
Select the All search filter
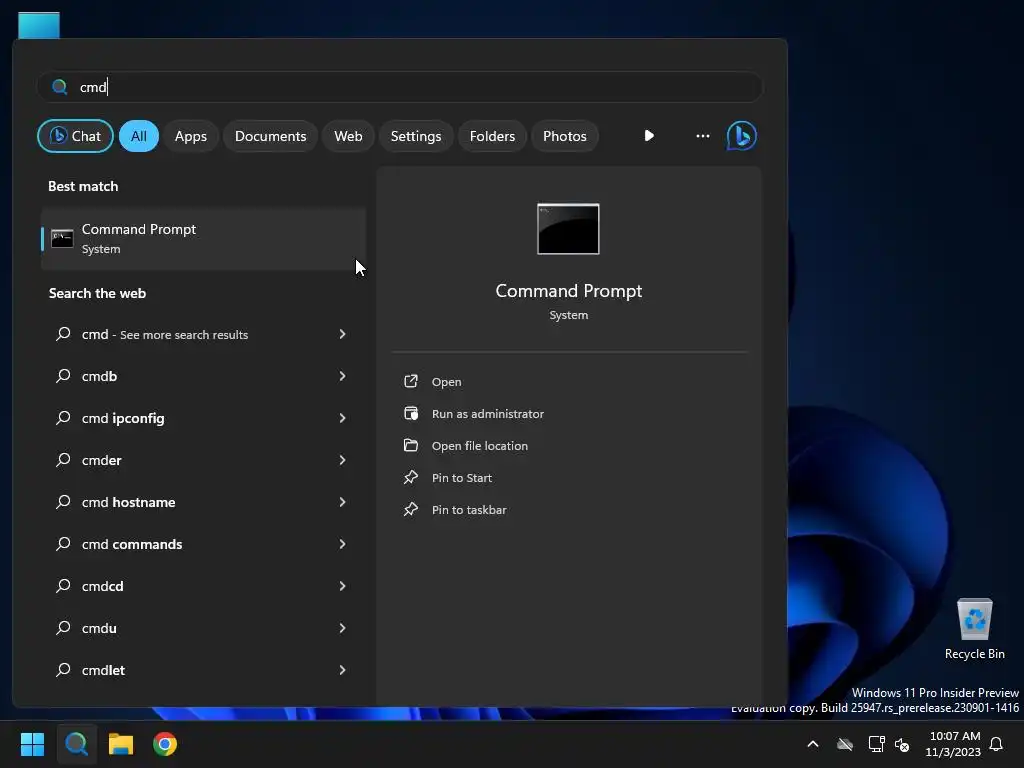[138, 136]
